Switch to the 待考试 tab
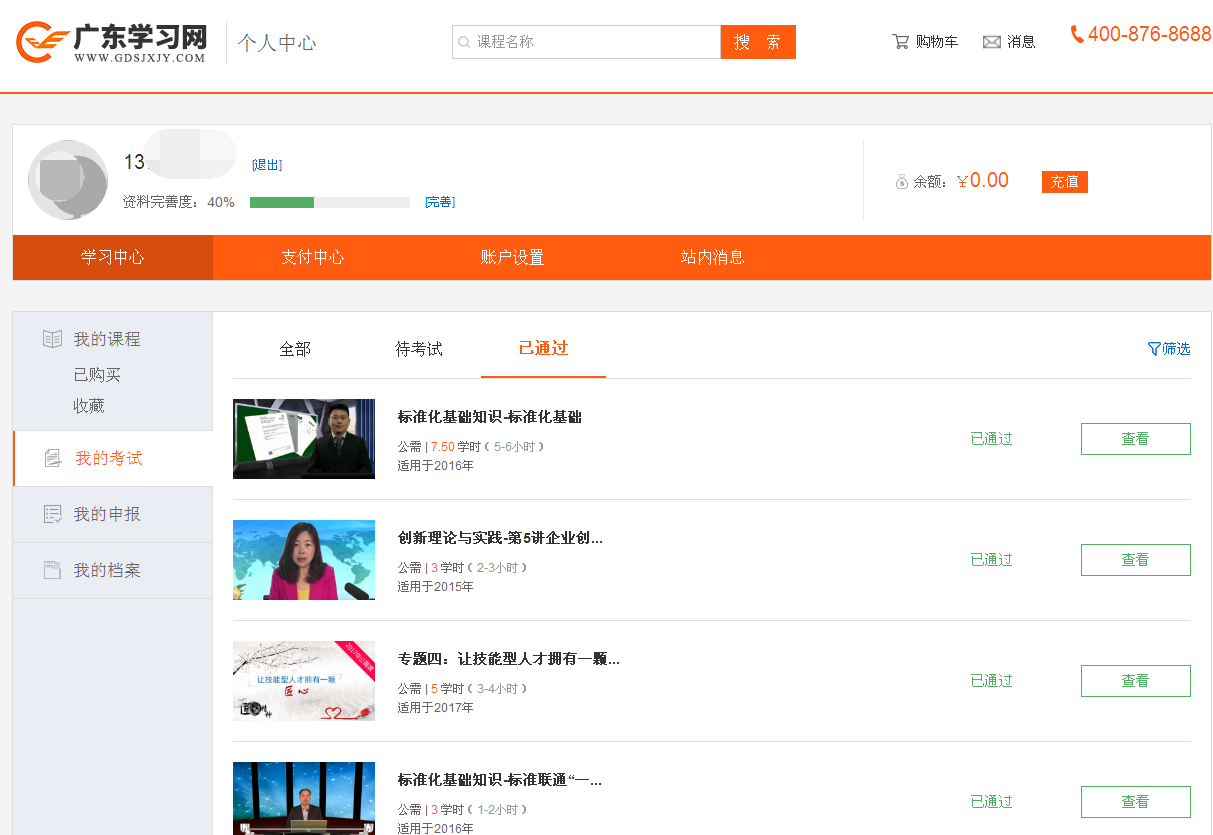The height and width of the screenshot is (835, 1213). click(x=418, y=349)
